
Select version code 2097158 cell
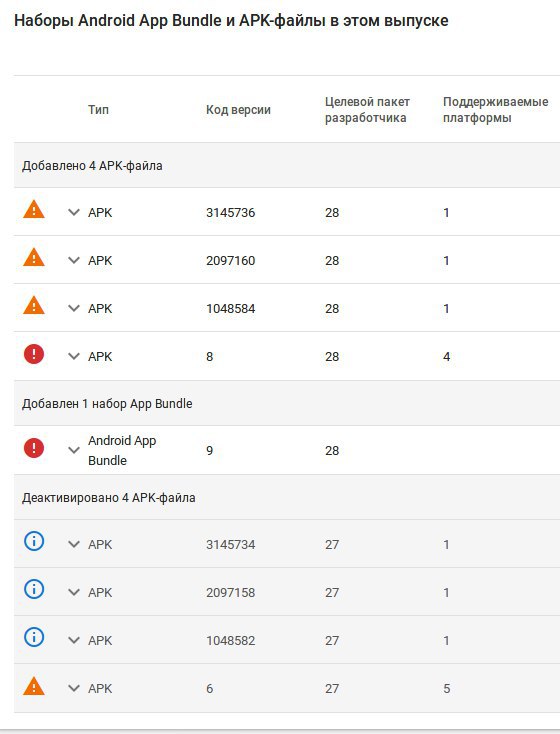[x=230, y=593]
